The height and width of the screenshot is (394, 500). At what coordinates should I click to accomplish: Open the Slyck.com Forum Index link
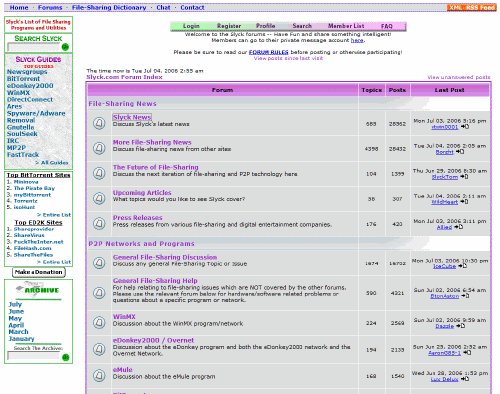pos(124,77)
